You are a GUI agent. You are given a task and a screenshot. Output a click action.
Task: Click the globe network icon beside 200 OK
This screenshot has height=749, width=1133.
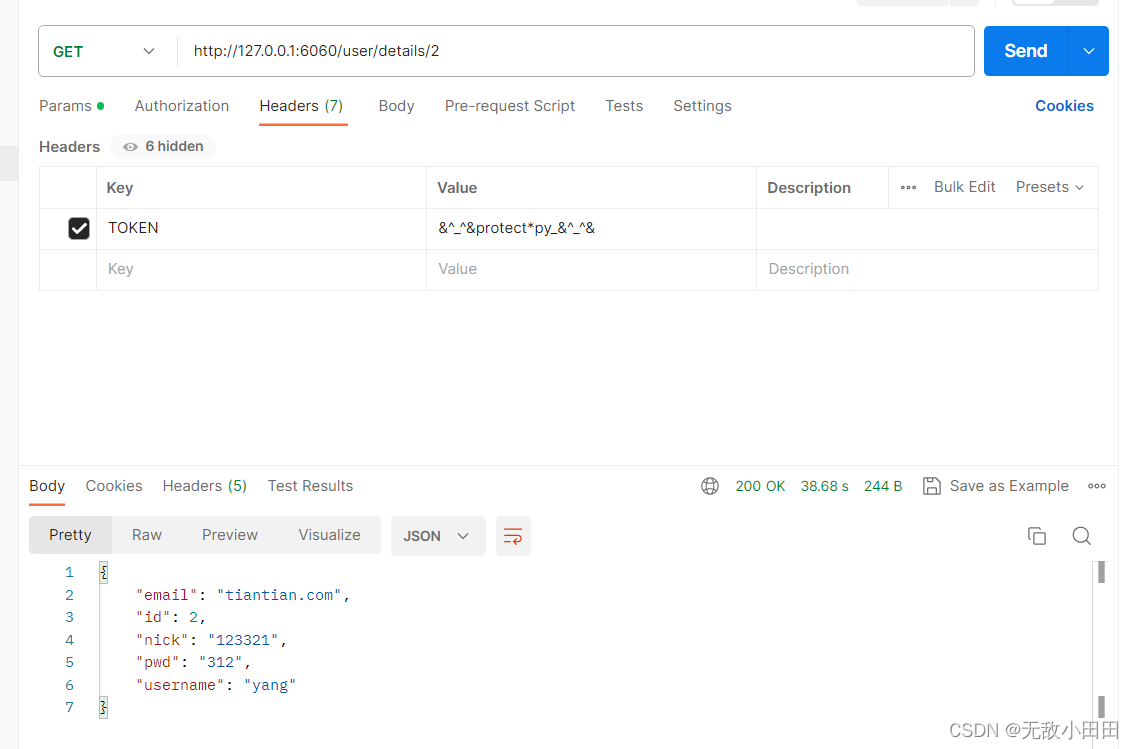(710, 486)
